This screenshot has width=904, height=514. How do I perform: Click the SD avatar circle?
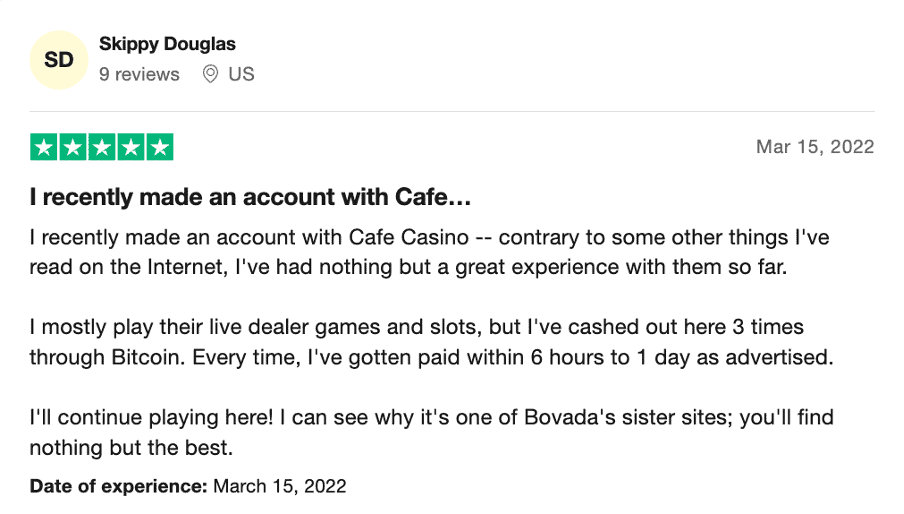(59, 60)
